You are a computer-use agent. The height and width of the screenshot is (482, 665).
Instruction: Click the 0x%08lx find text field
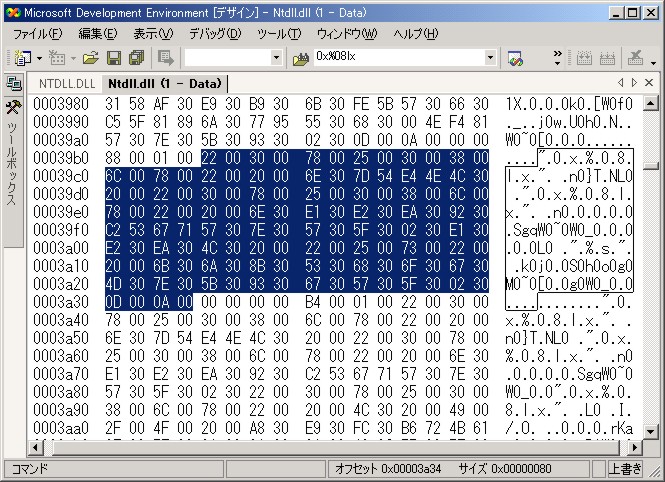tap(398, 56)
